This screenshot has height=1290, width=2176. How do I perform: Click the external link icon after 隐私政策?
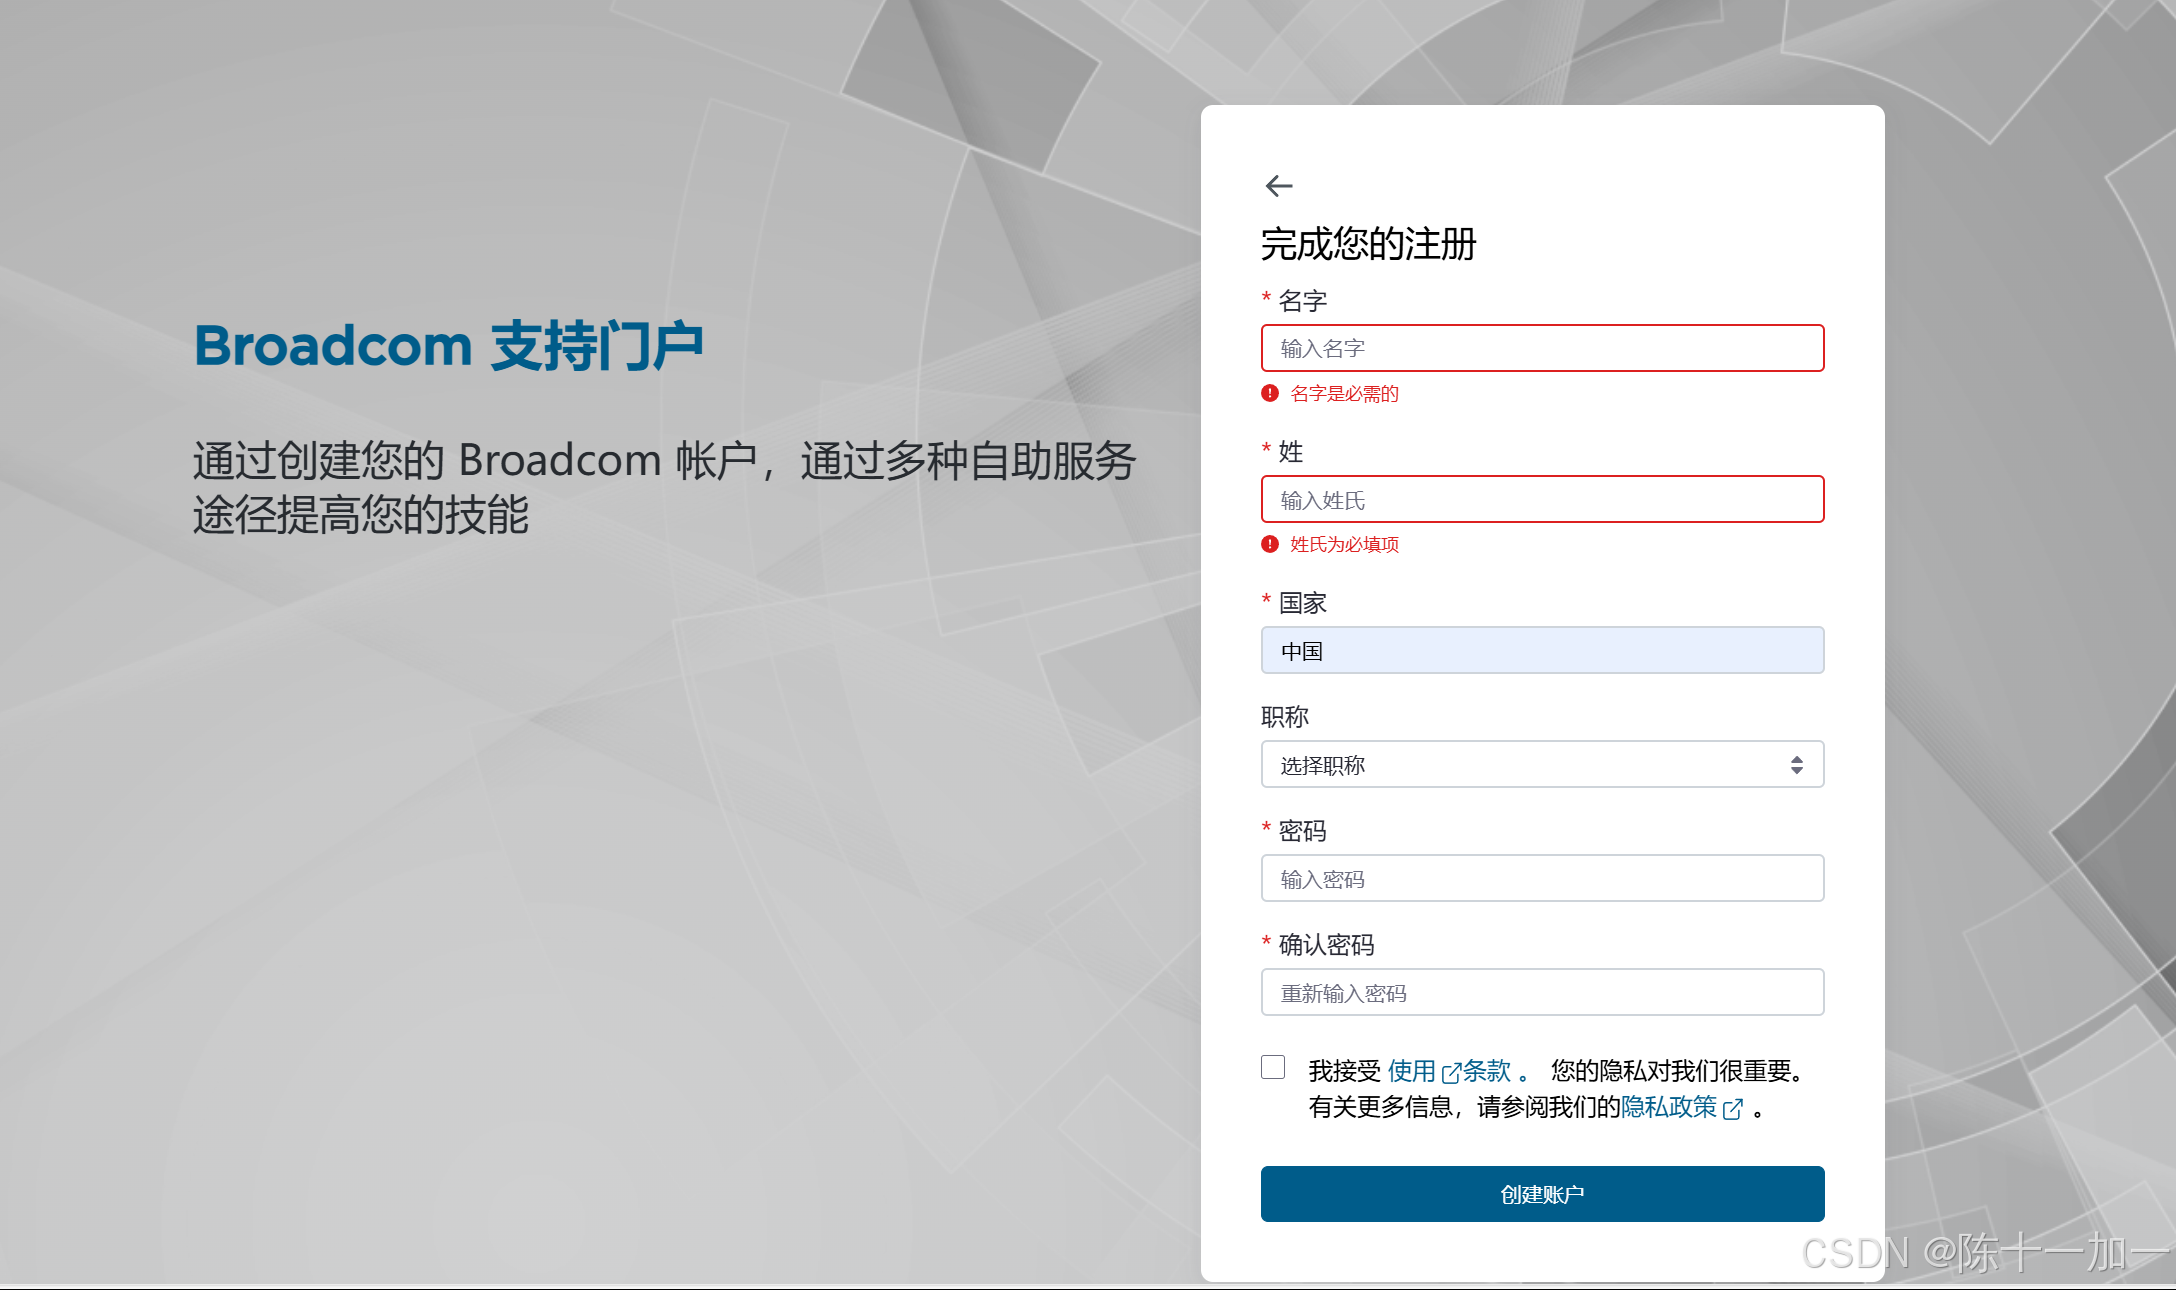tap(1733, 1109)
